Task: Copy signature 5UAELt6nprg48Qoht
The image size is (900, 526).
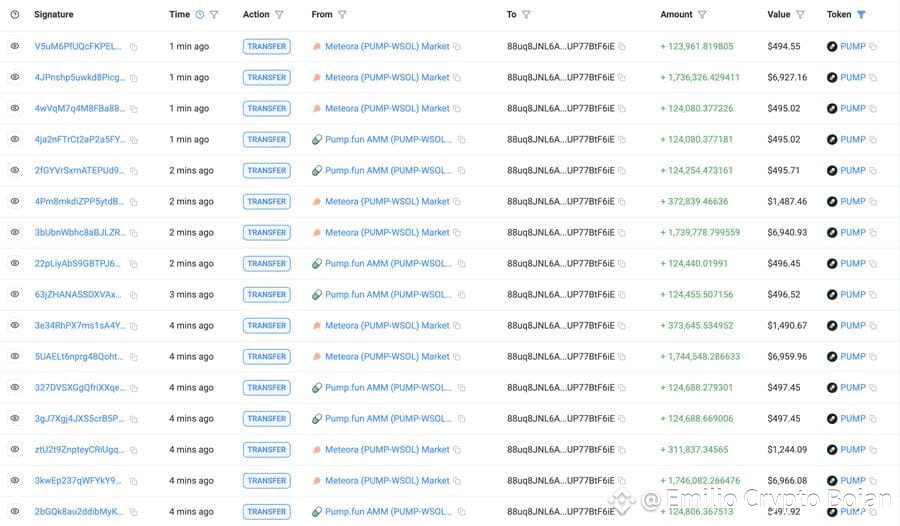Action: pyautogui.click(x=133, y=357)
